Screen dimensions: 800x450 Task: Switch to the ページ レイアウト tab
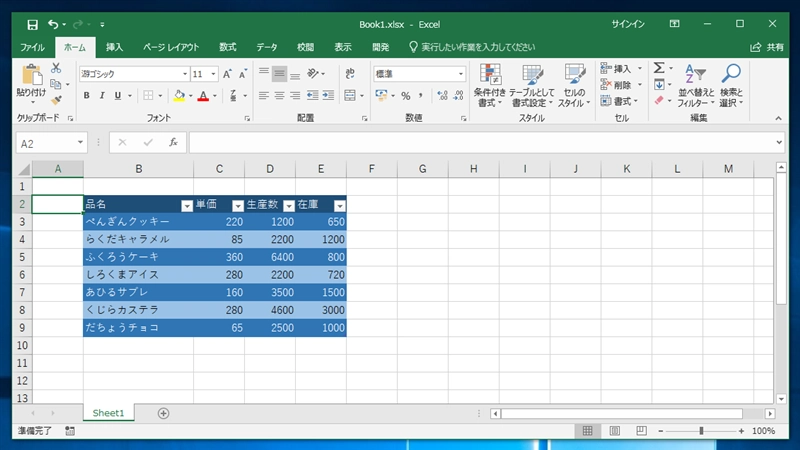pos(171,47)
